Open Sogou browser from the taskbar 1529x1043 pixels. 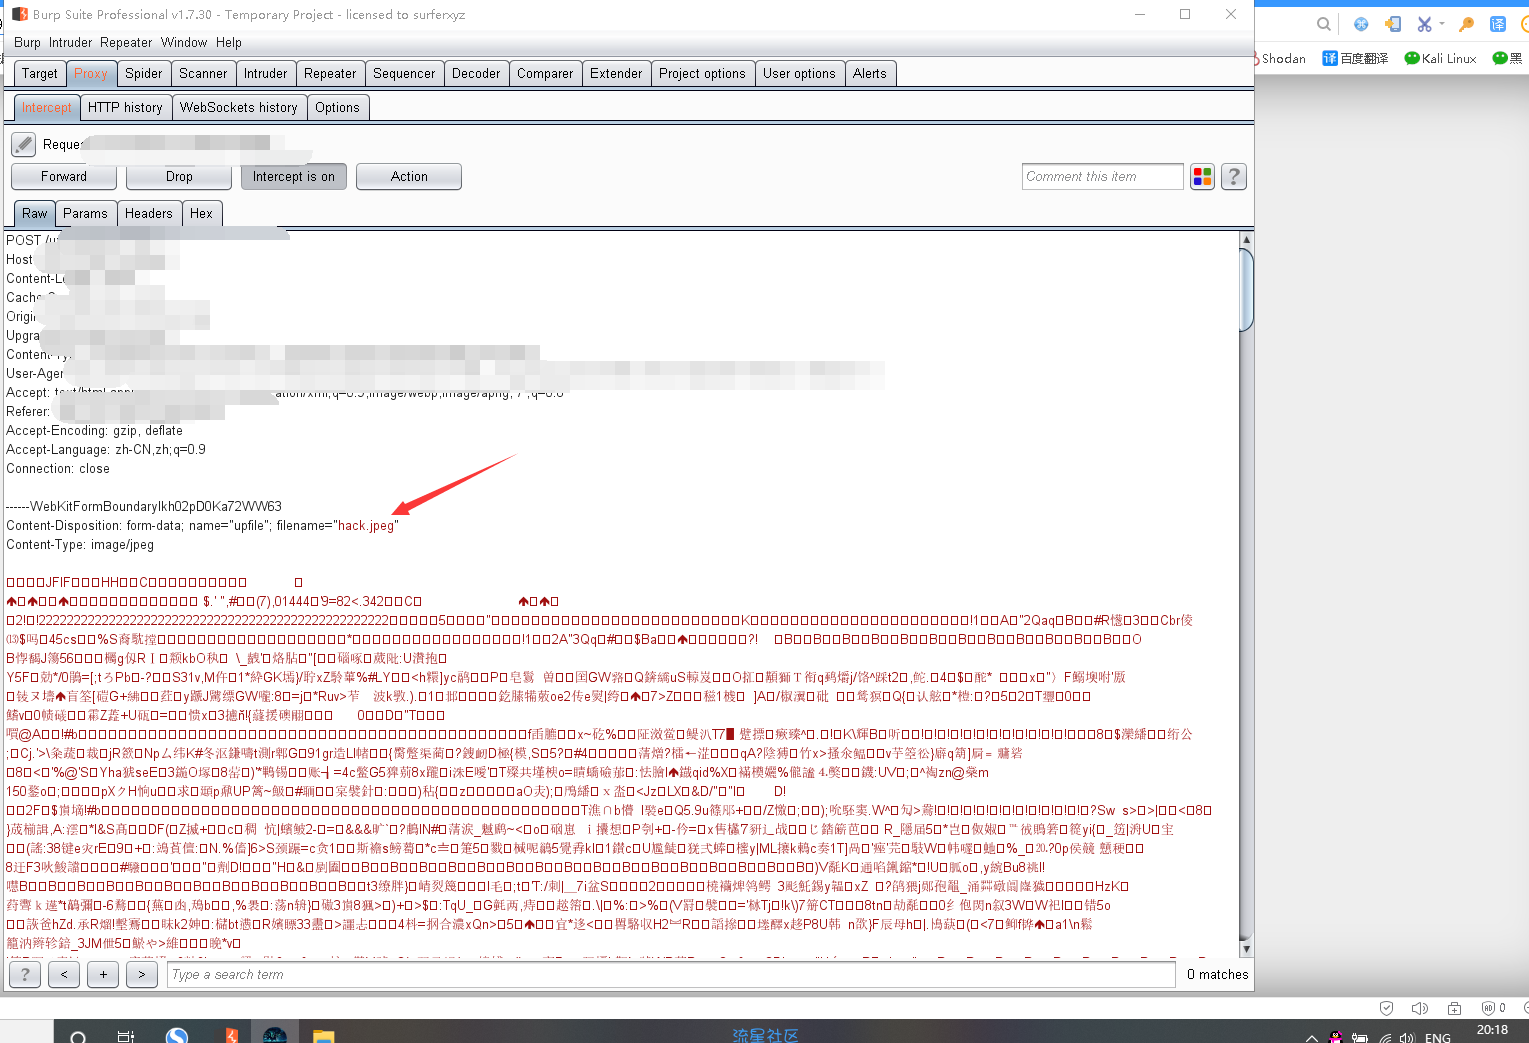[177, 1036]
